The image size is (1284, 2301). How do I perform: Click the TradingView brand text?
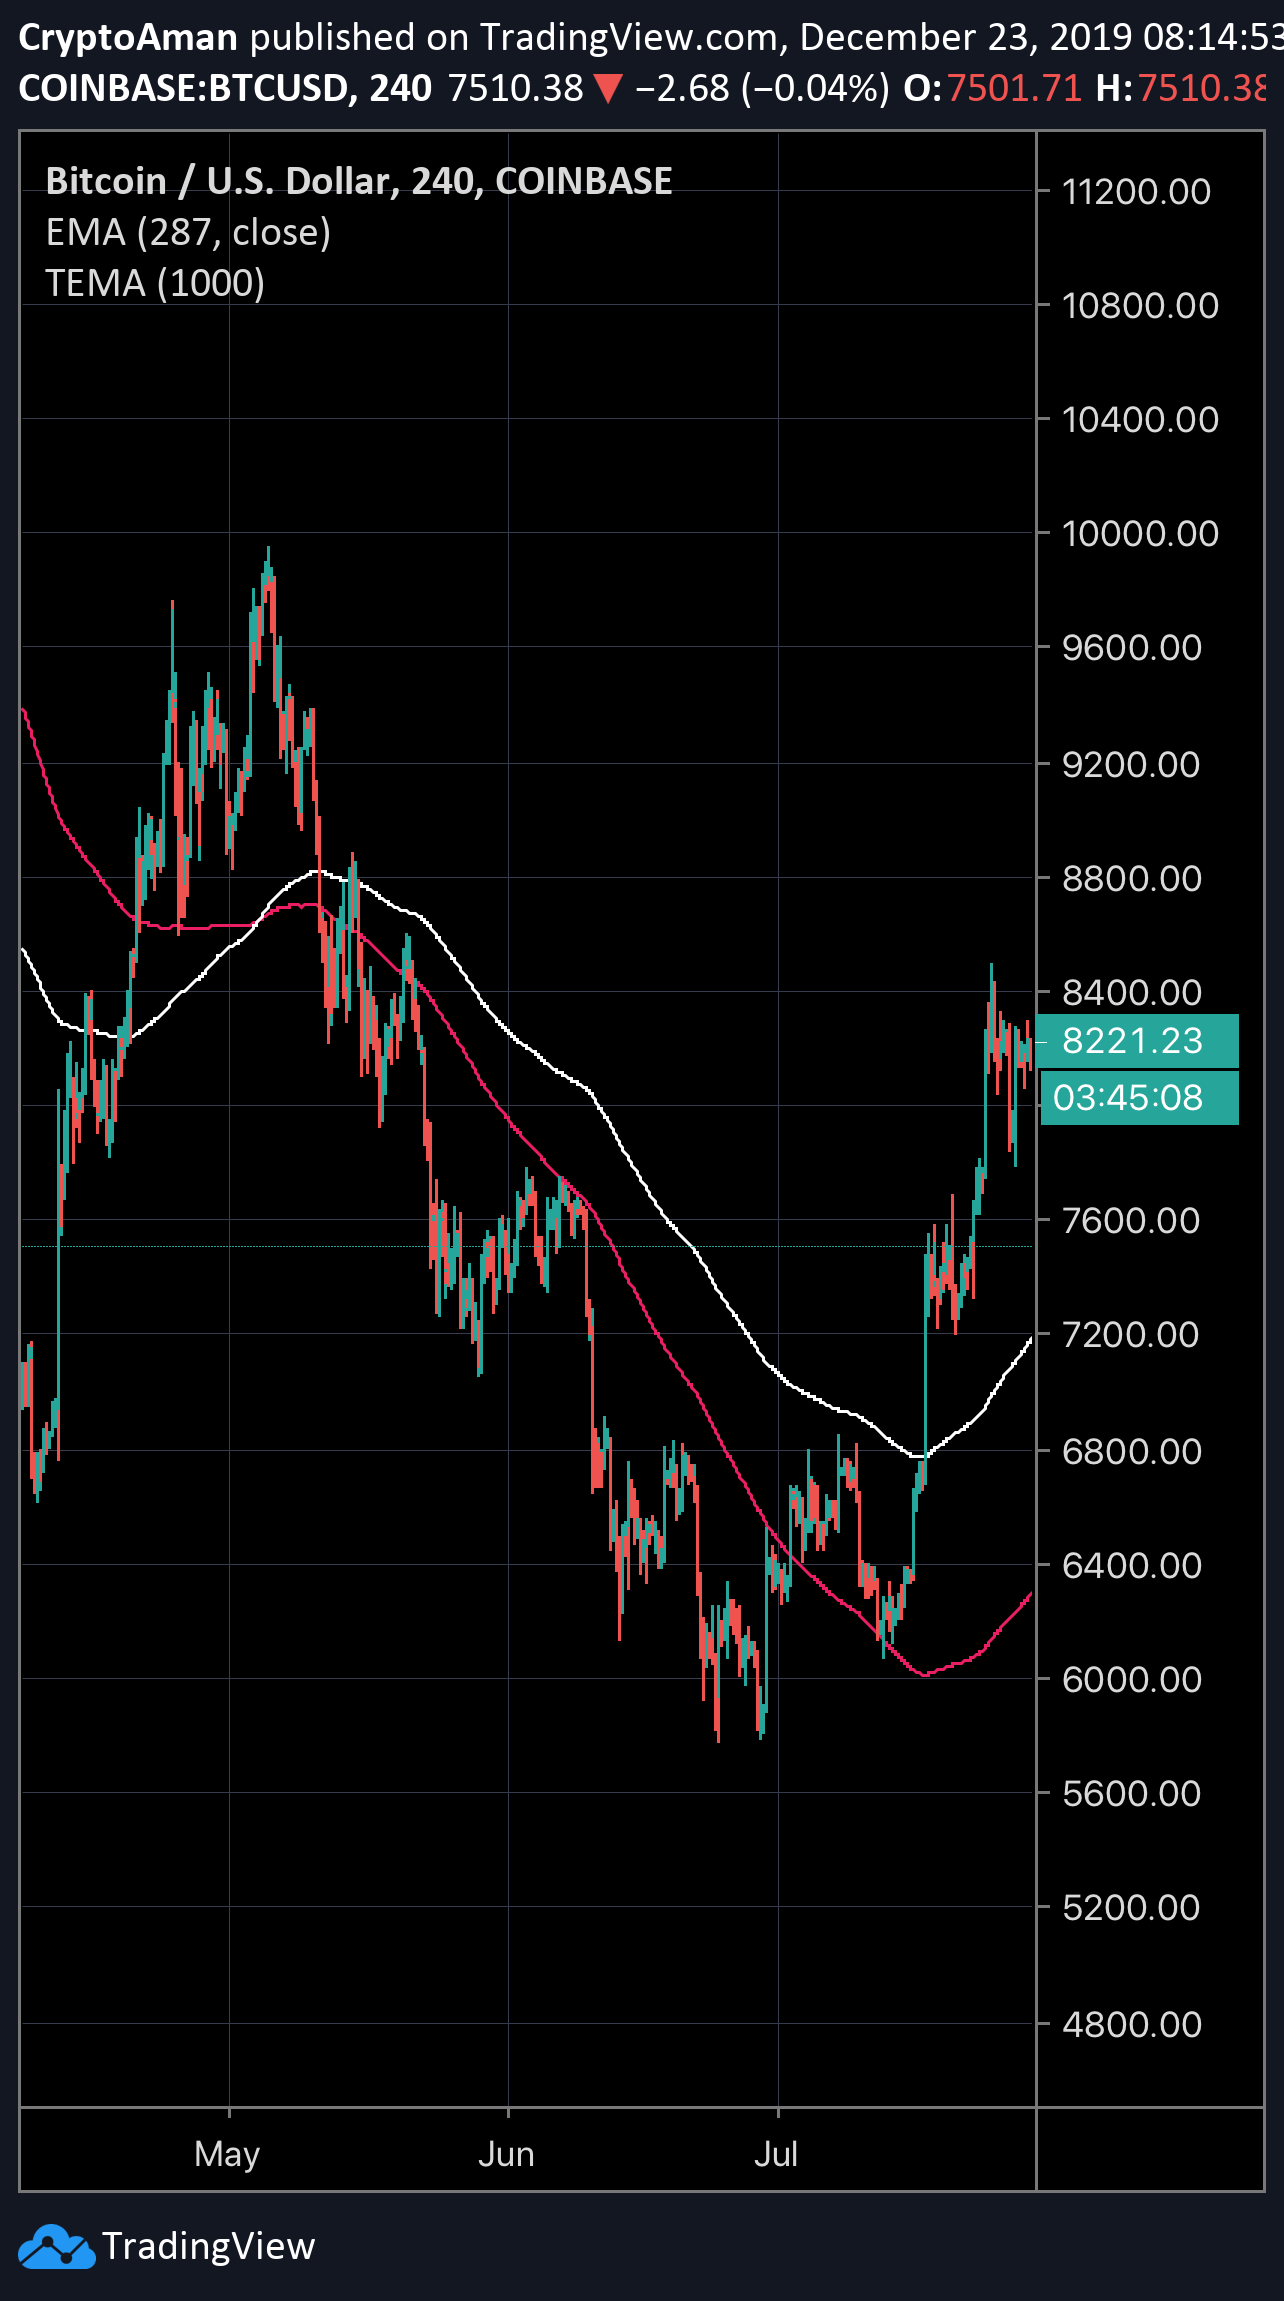[208, 2246]
